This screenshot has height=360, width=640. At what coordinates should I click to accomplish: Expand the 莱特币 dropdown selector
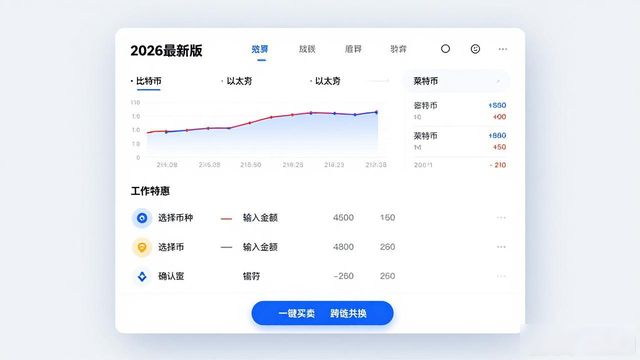click(x=456, y=81)
